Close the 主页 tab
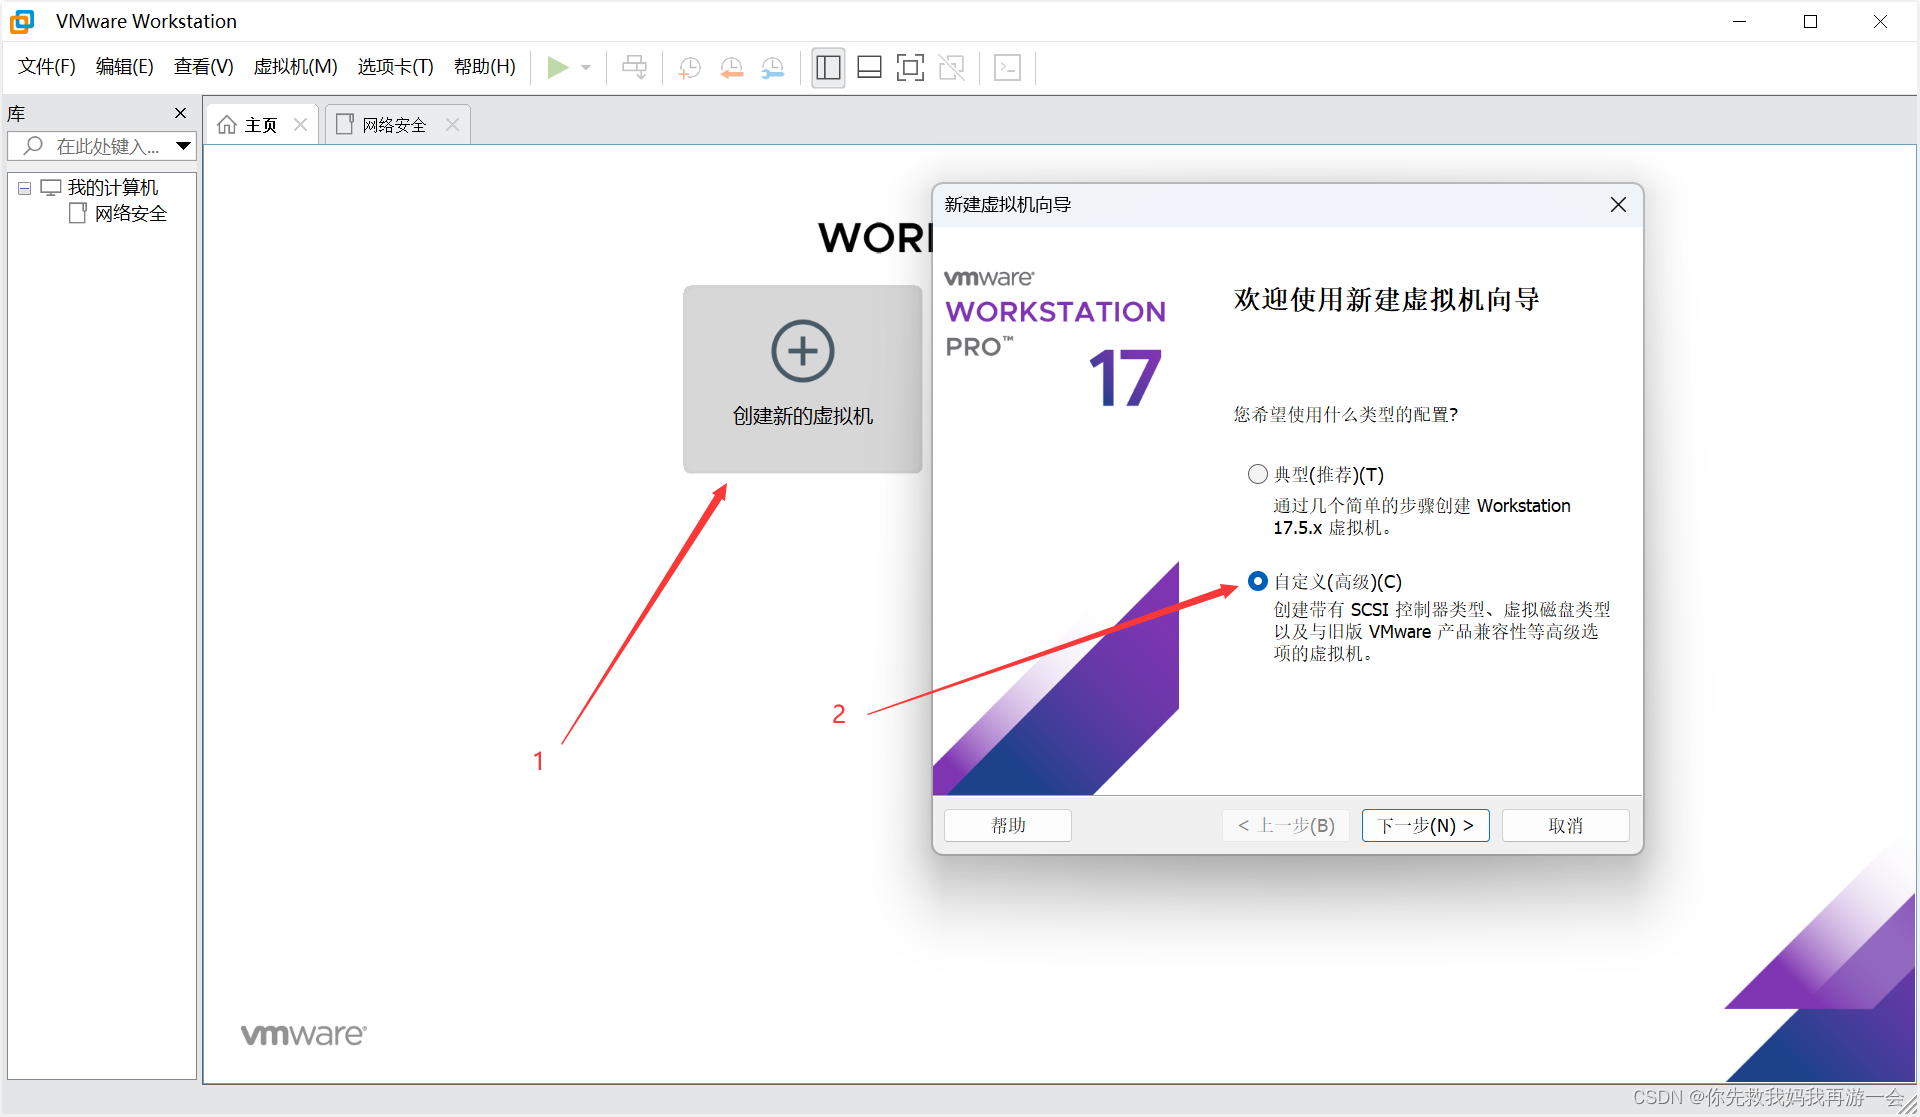 coord(300,124)
